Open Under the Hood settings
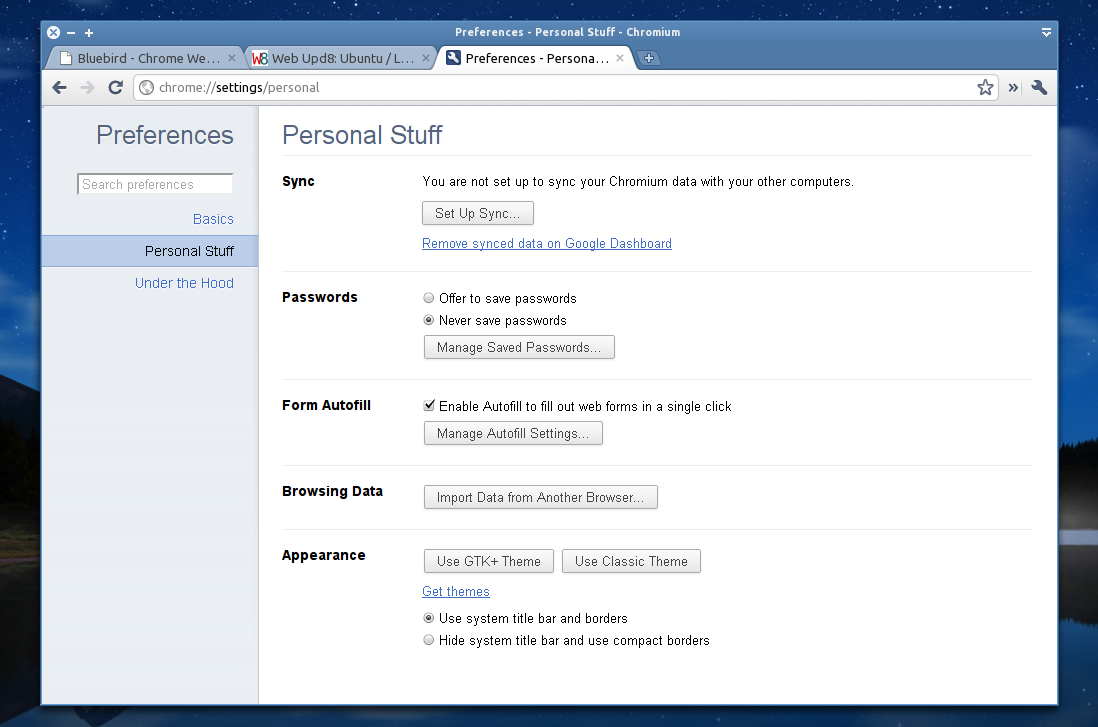Image resolution: width=1098 pixels, height=727 pixels. tap(184, 283)
